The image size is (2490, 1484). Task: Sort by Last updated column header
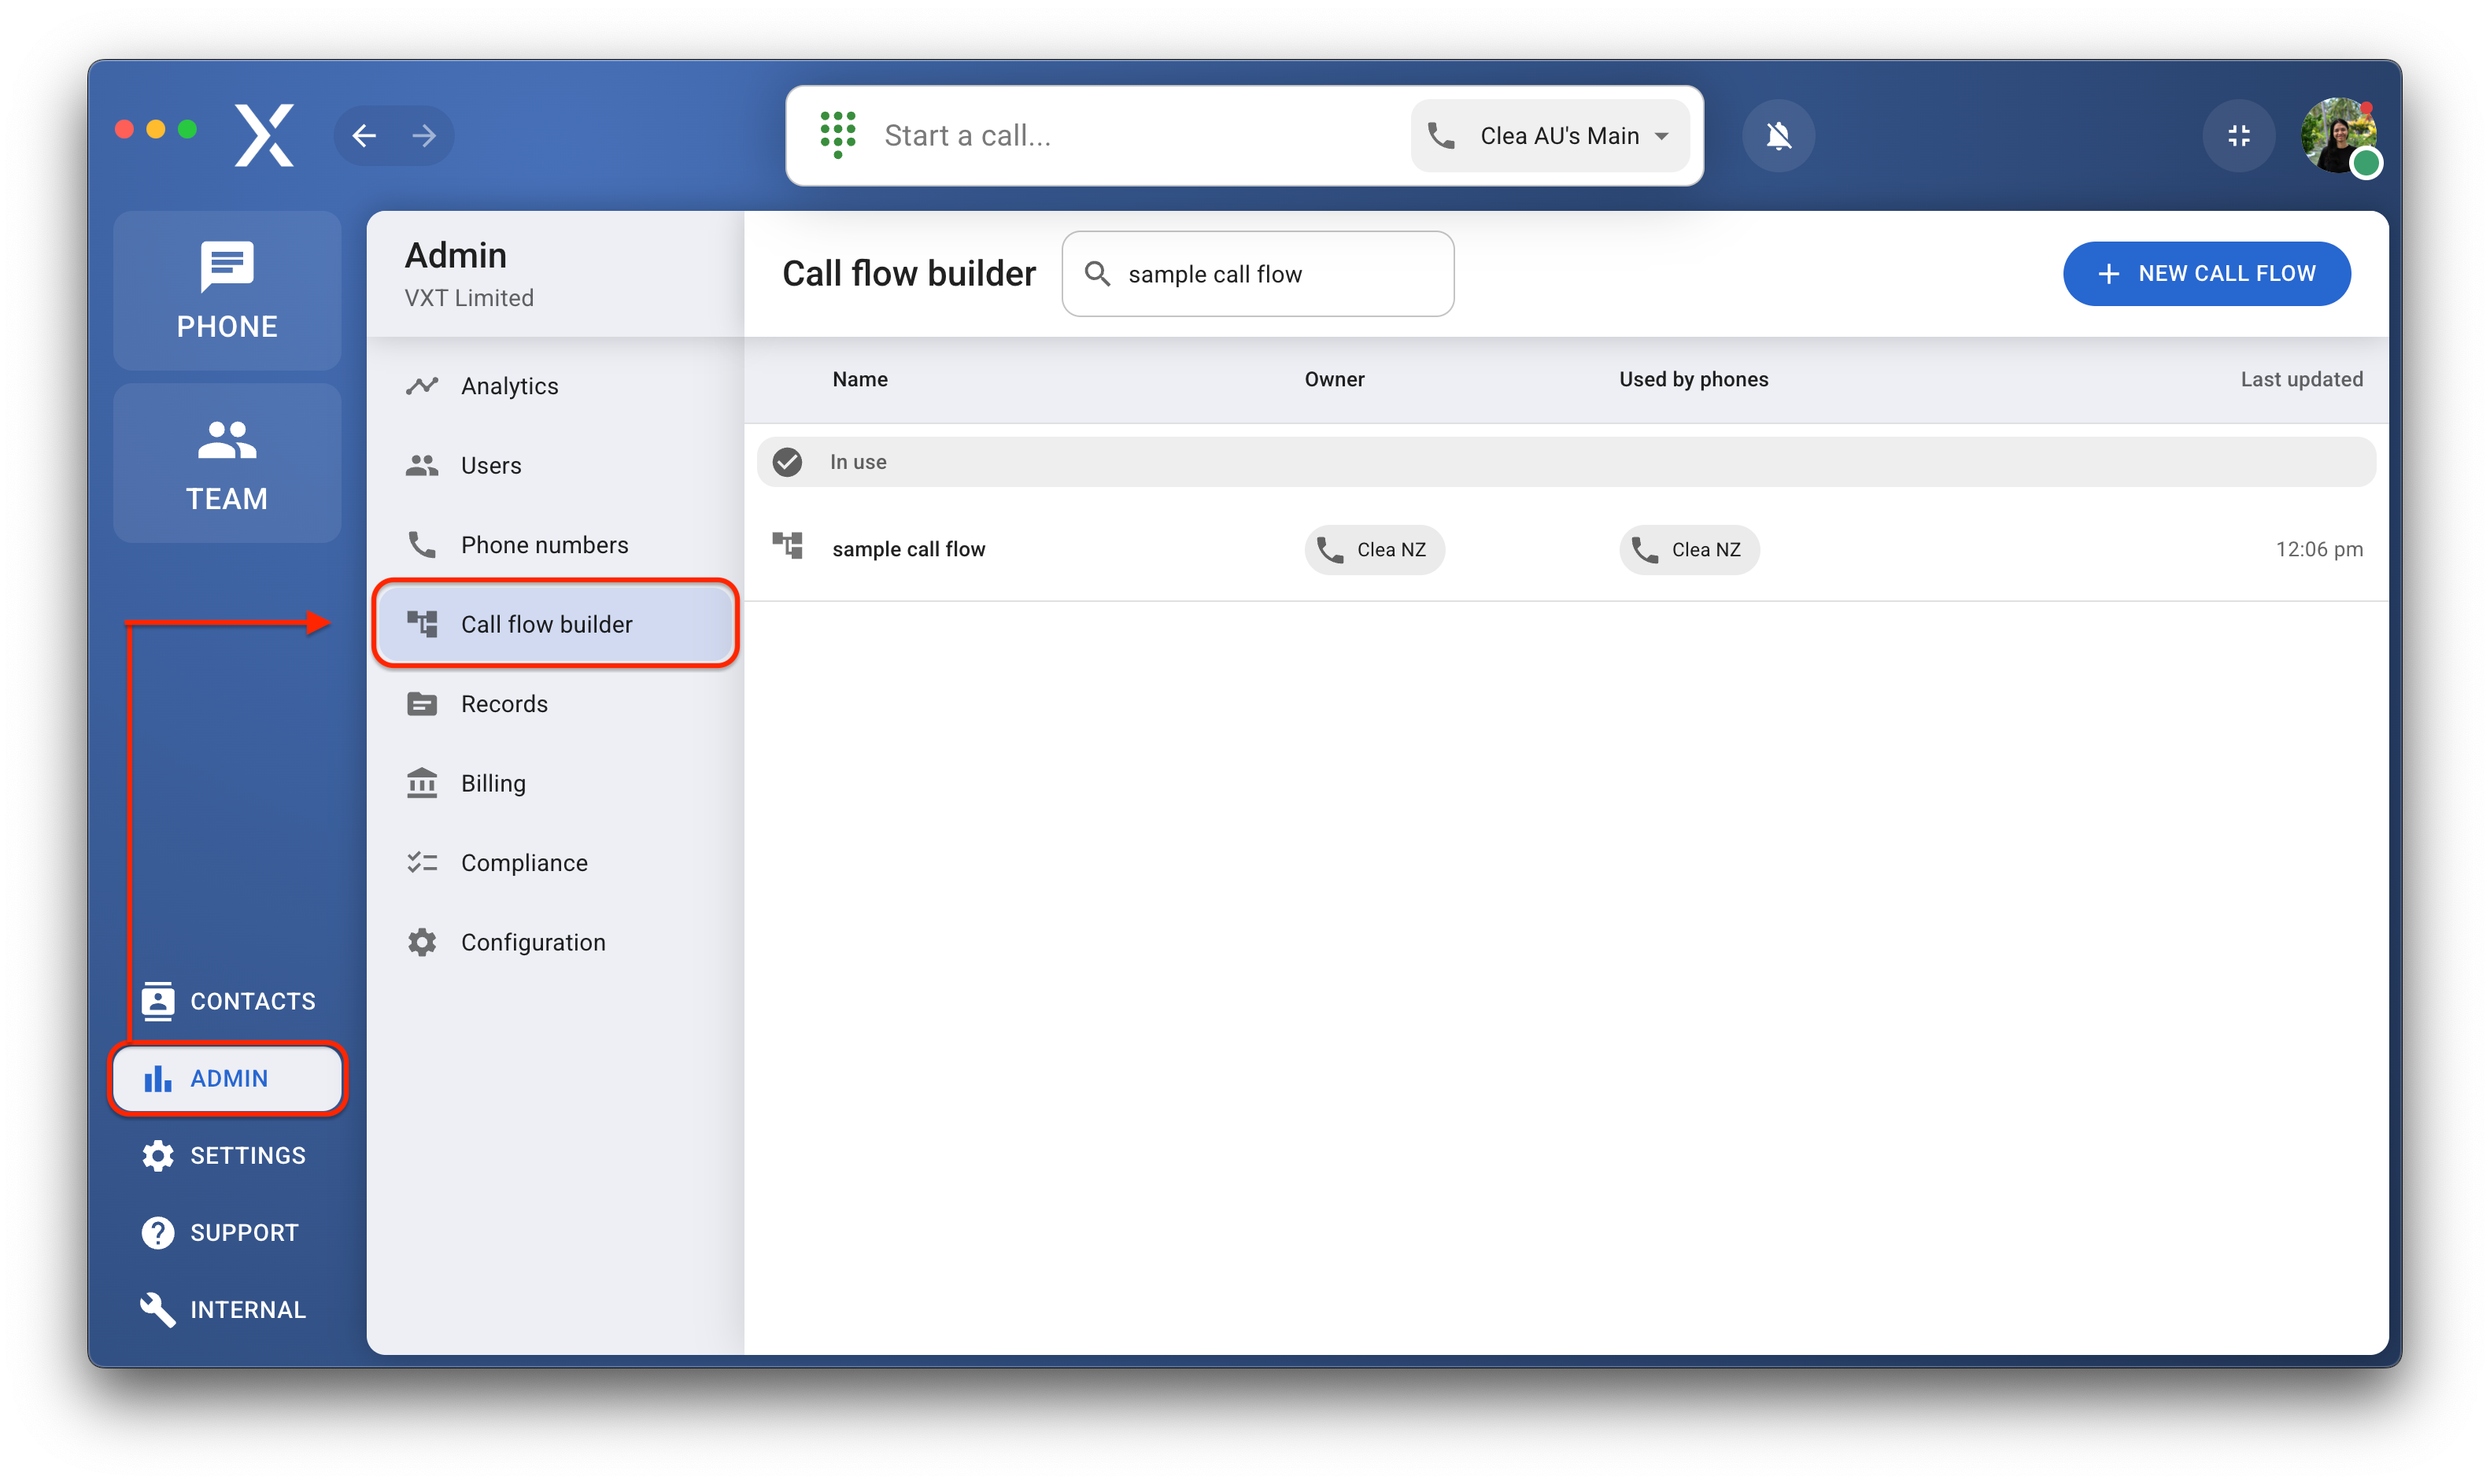(2301, 379)
